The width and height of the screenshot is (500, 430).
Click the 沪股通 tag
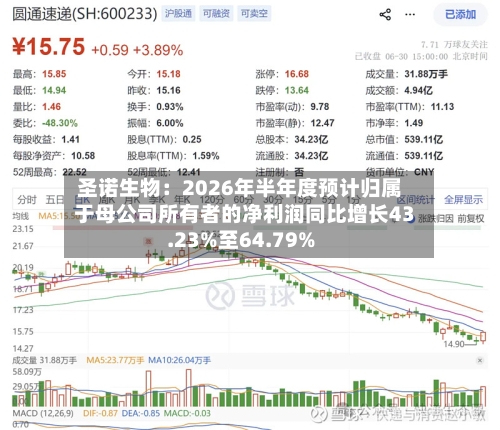click(178, 13)
